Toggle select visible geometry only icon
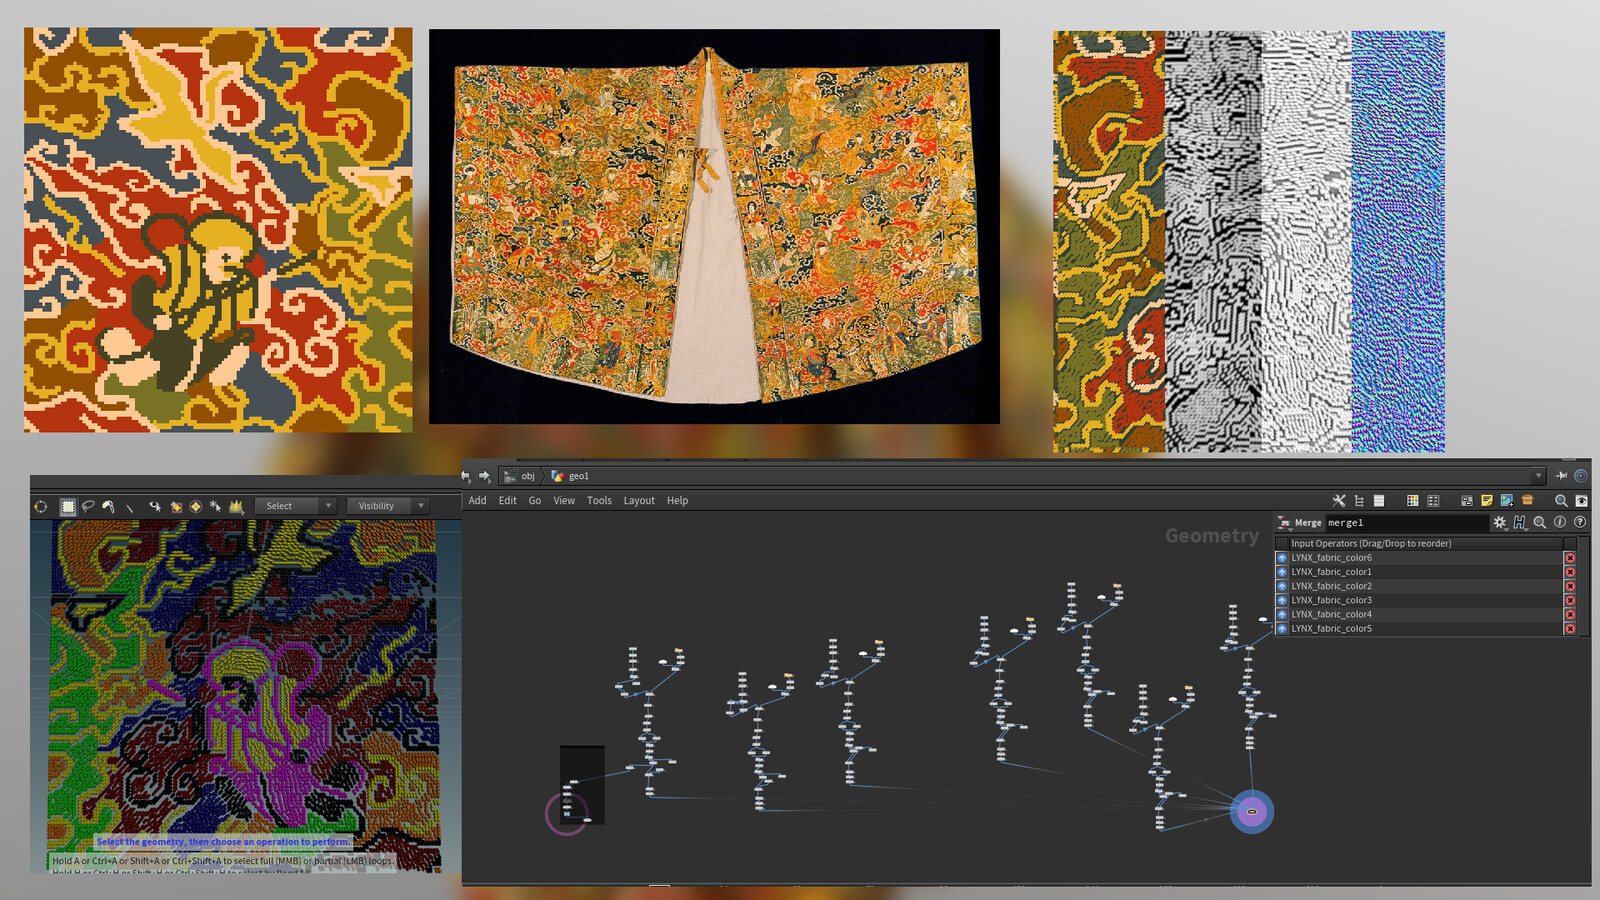Screen dimensions: 1600x900 point(155,506)
